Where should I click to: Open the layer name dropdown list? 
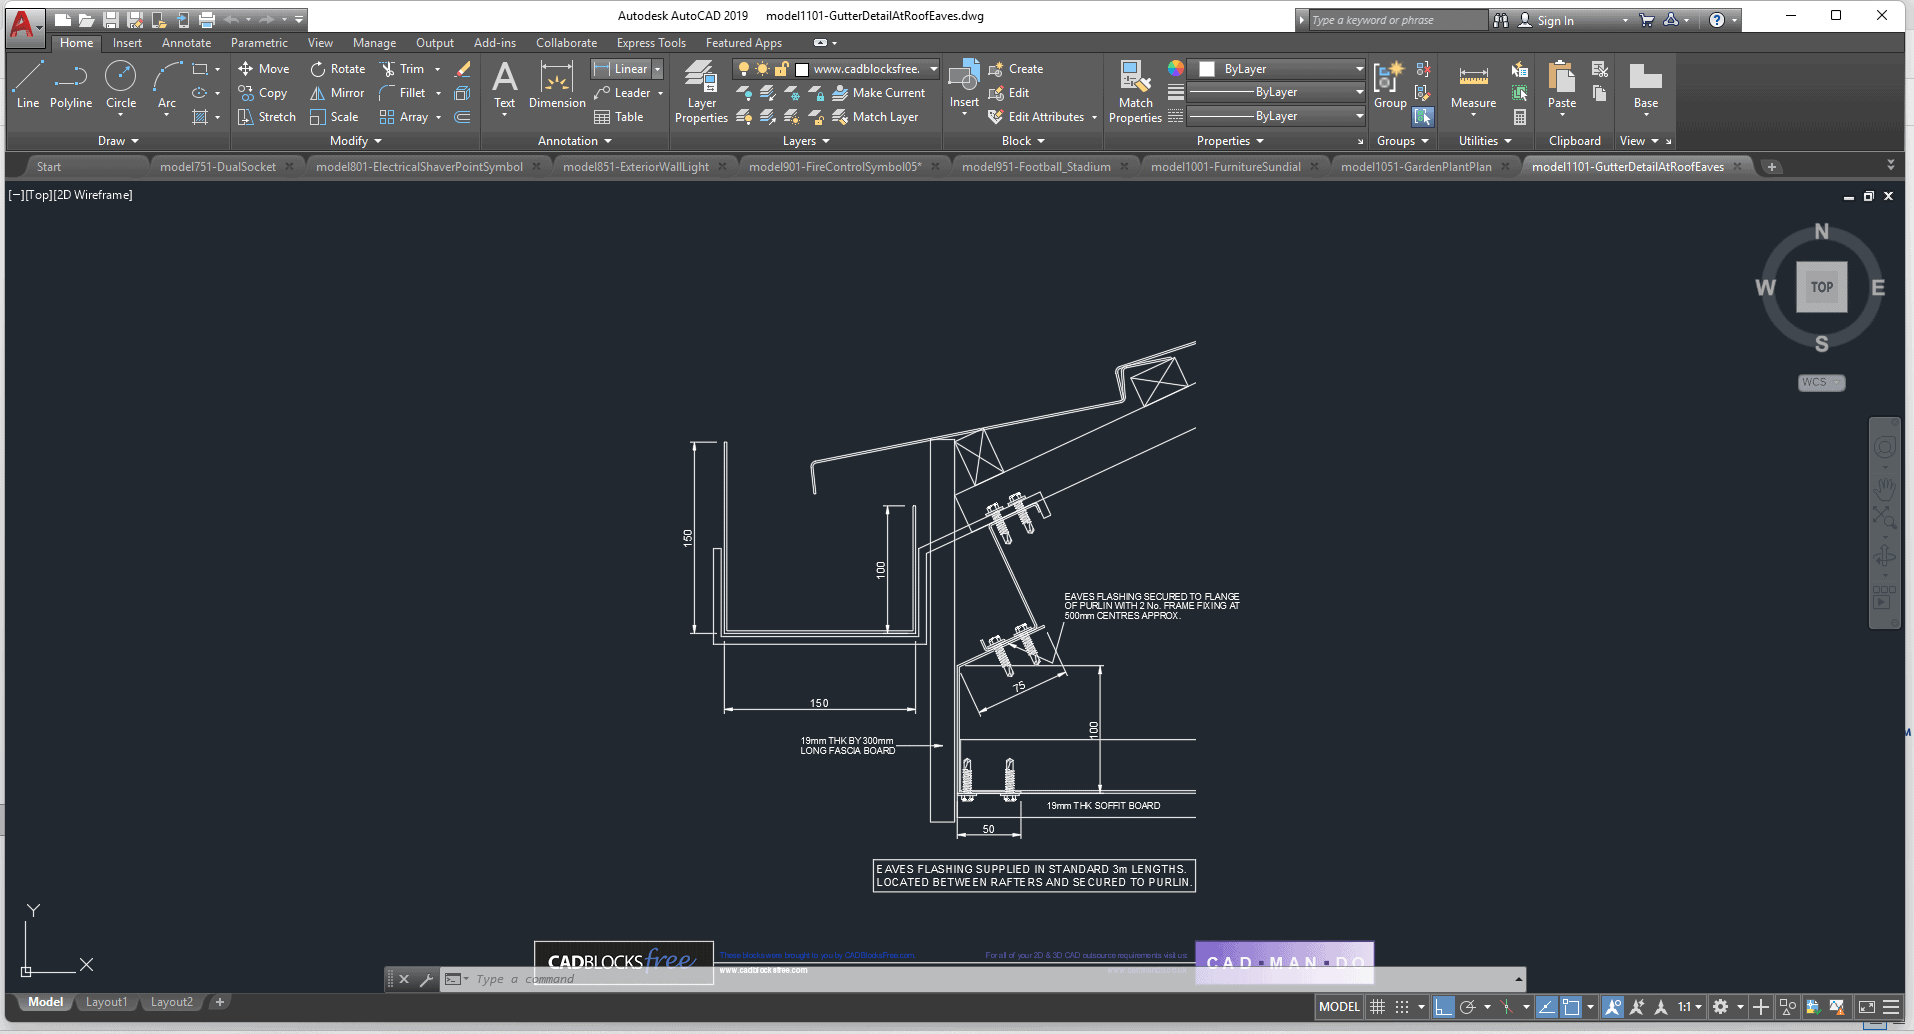(x=933, y=69)
